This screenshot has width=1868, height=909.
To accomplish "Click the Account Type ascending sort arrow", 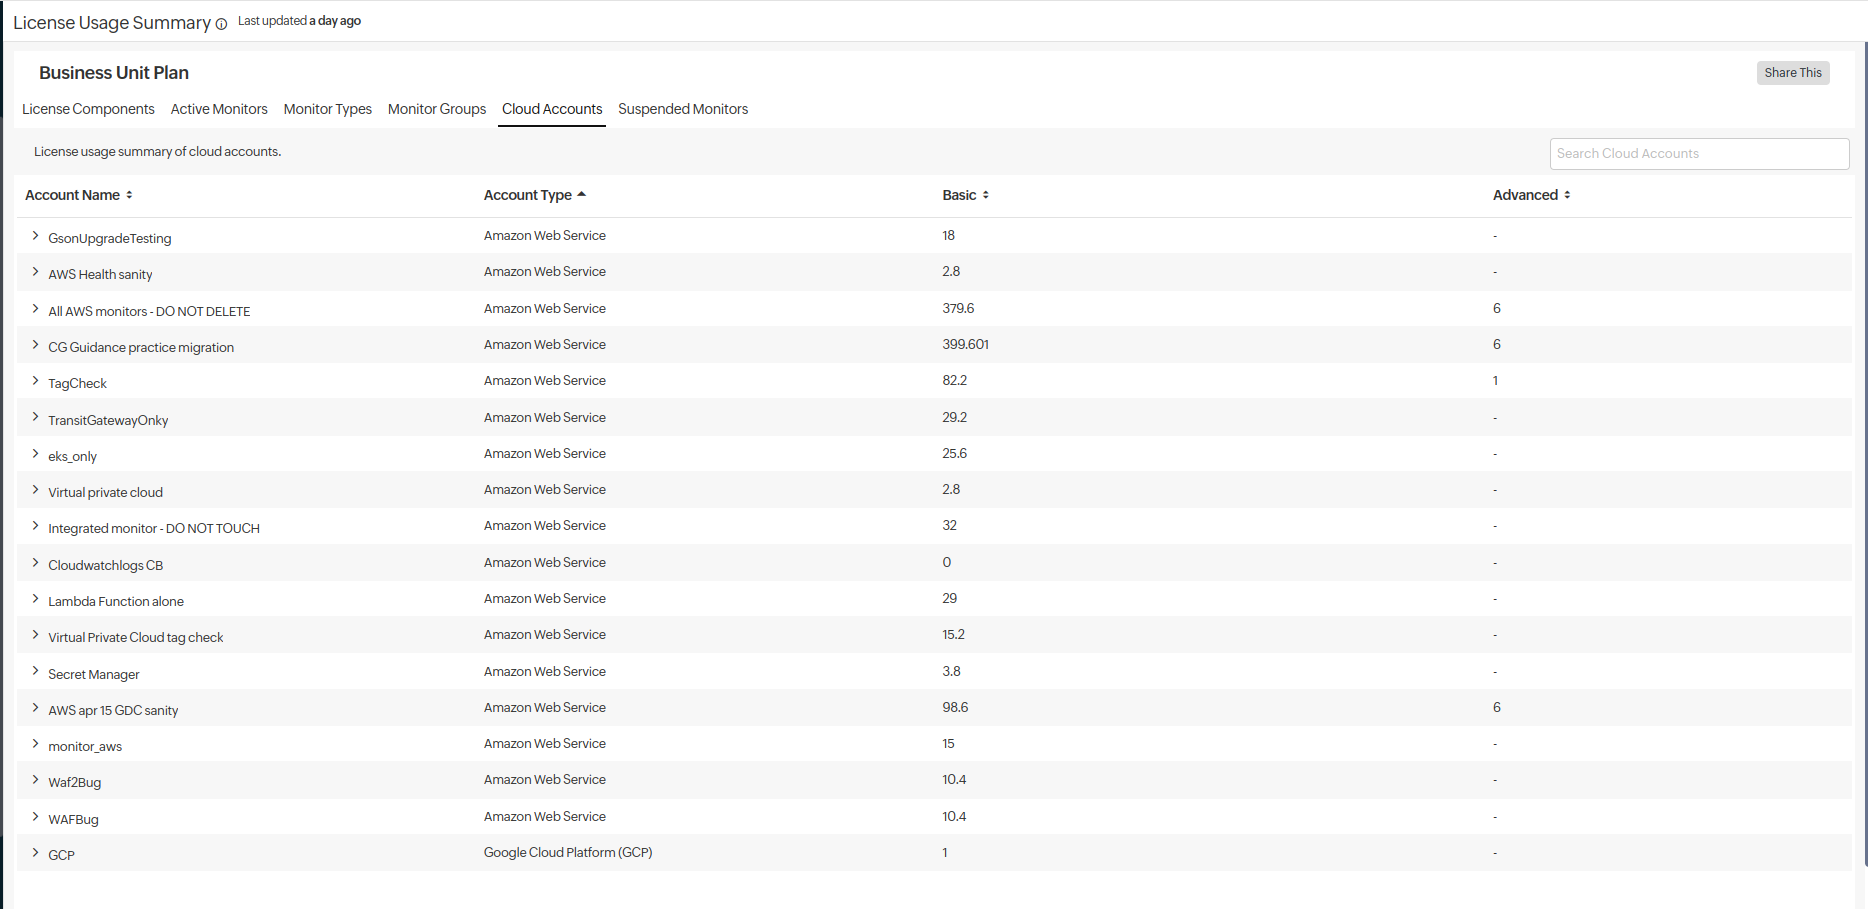I will tap(581, 195).
